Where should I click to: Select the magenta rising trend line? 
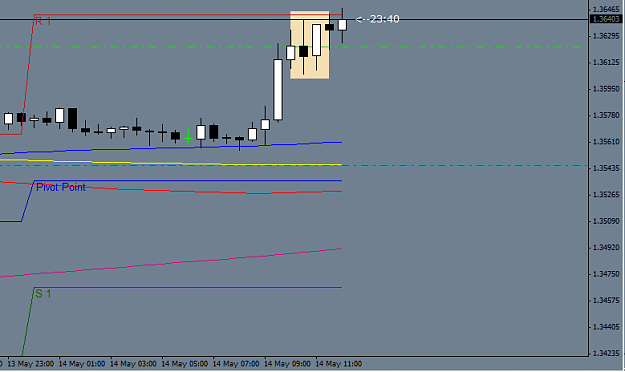point(171,263)
